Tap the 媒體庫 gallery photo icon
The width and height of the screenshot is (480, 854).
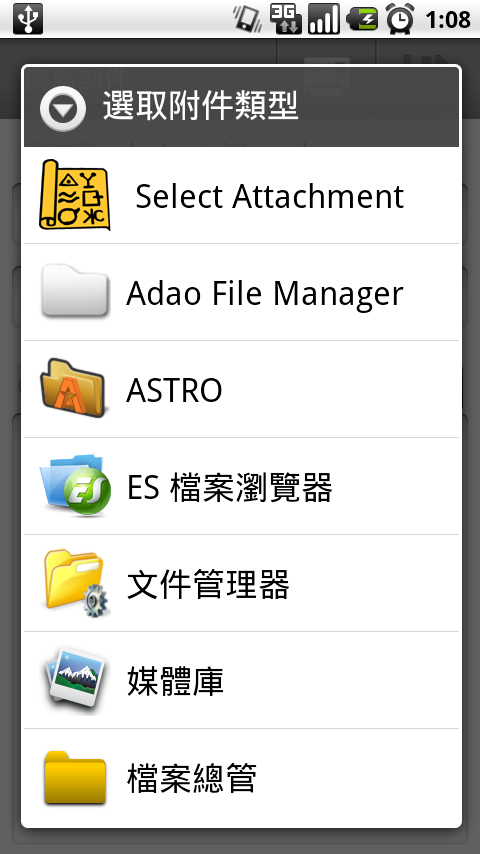75,680
